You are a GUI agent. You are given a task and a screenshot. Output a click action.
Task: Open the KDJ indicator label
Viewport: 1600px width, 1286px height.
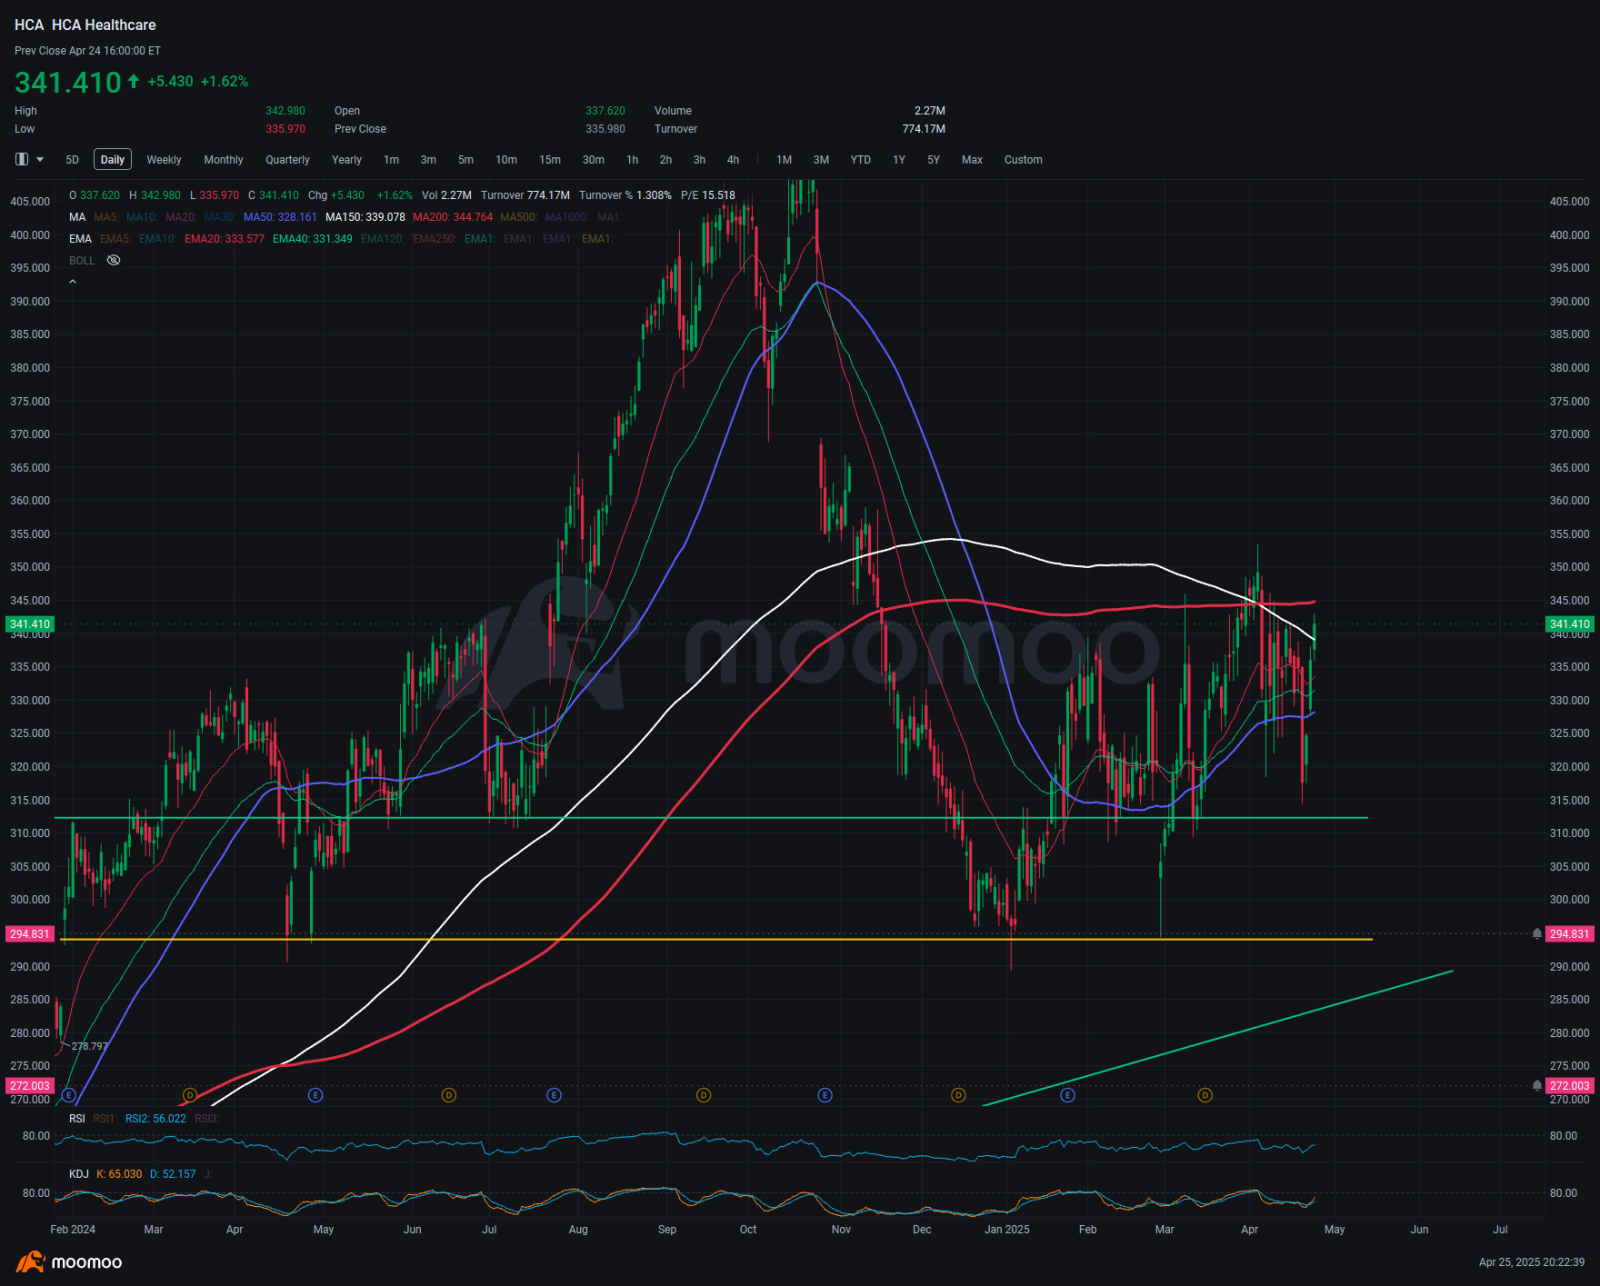79,1174
